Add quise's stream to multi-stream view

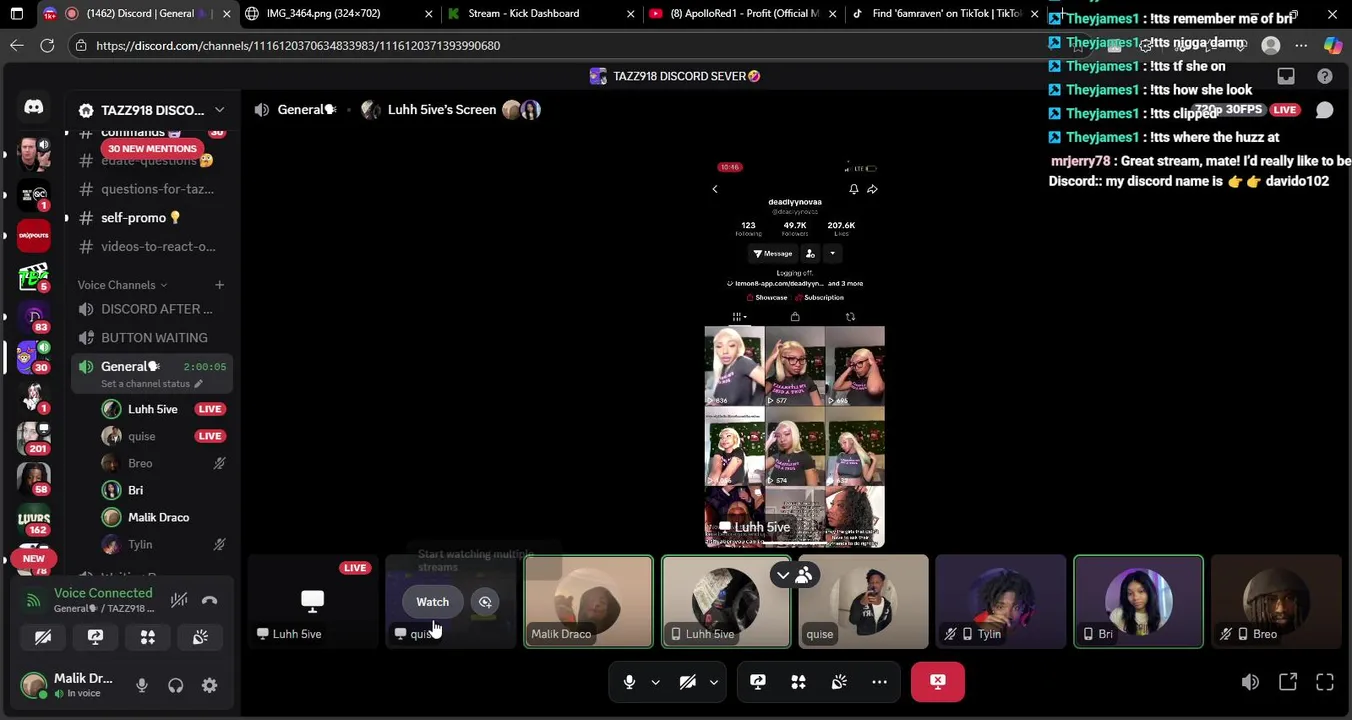coord(485,601)
